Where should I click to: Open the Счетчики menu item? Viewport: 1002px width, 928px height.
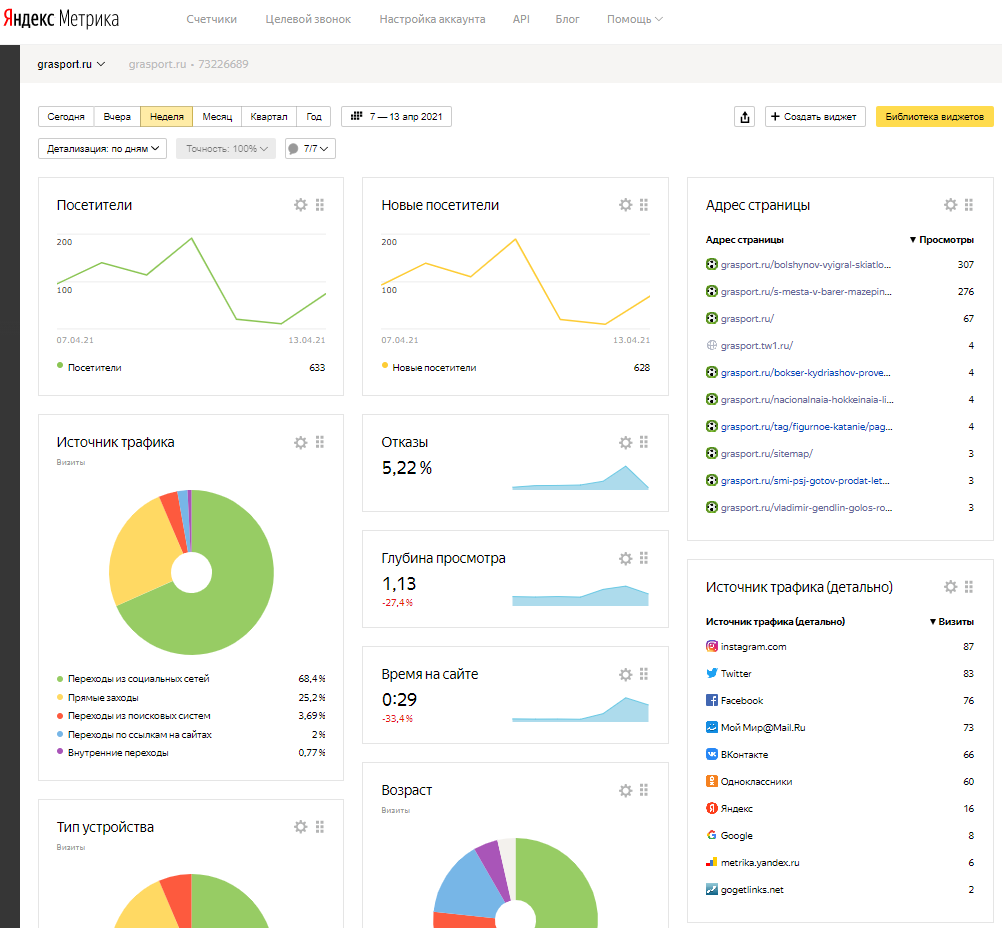pos(211,19)
